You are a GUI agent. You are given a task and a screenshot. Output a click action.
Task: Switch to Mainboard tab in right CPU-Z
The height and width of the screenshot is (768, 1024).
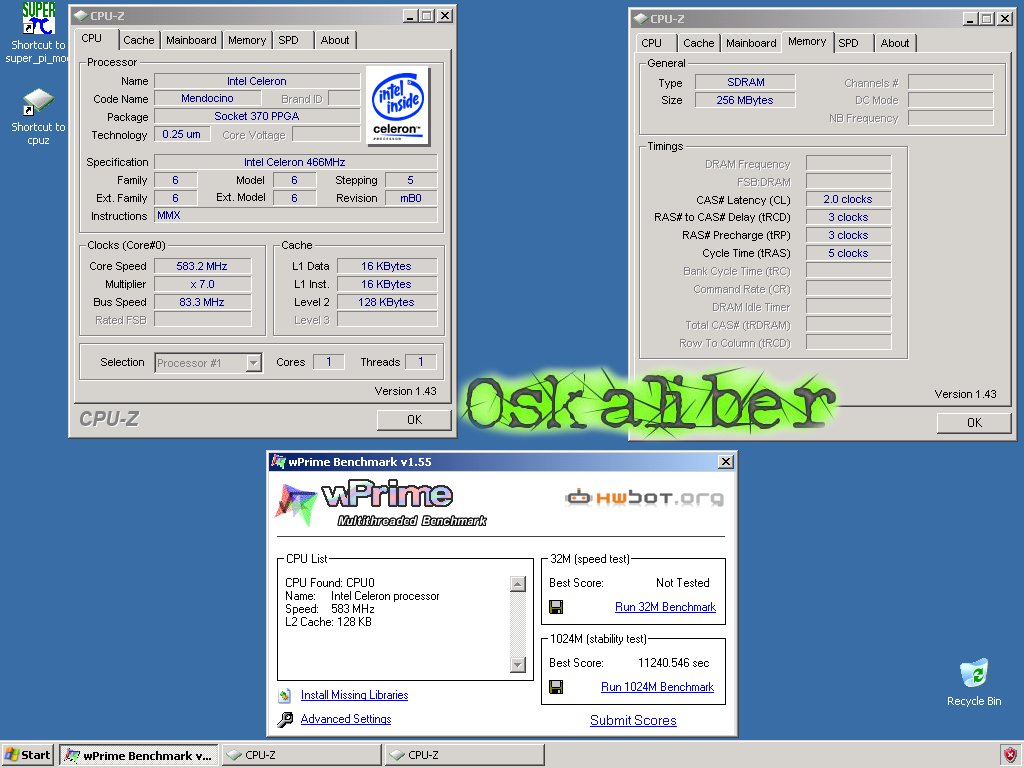(751, 43)
